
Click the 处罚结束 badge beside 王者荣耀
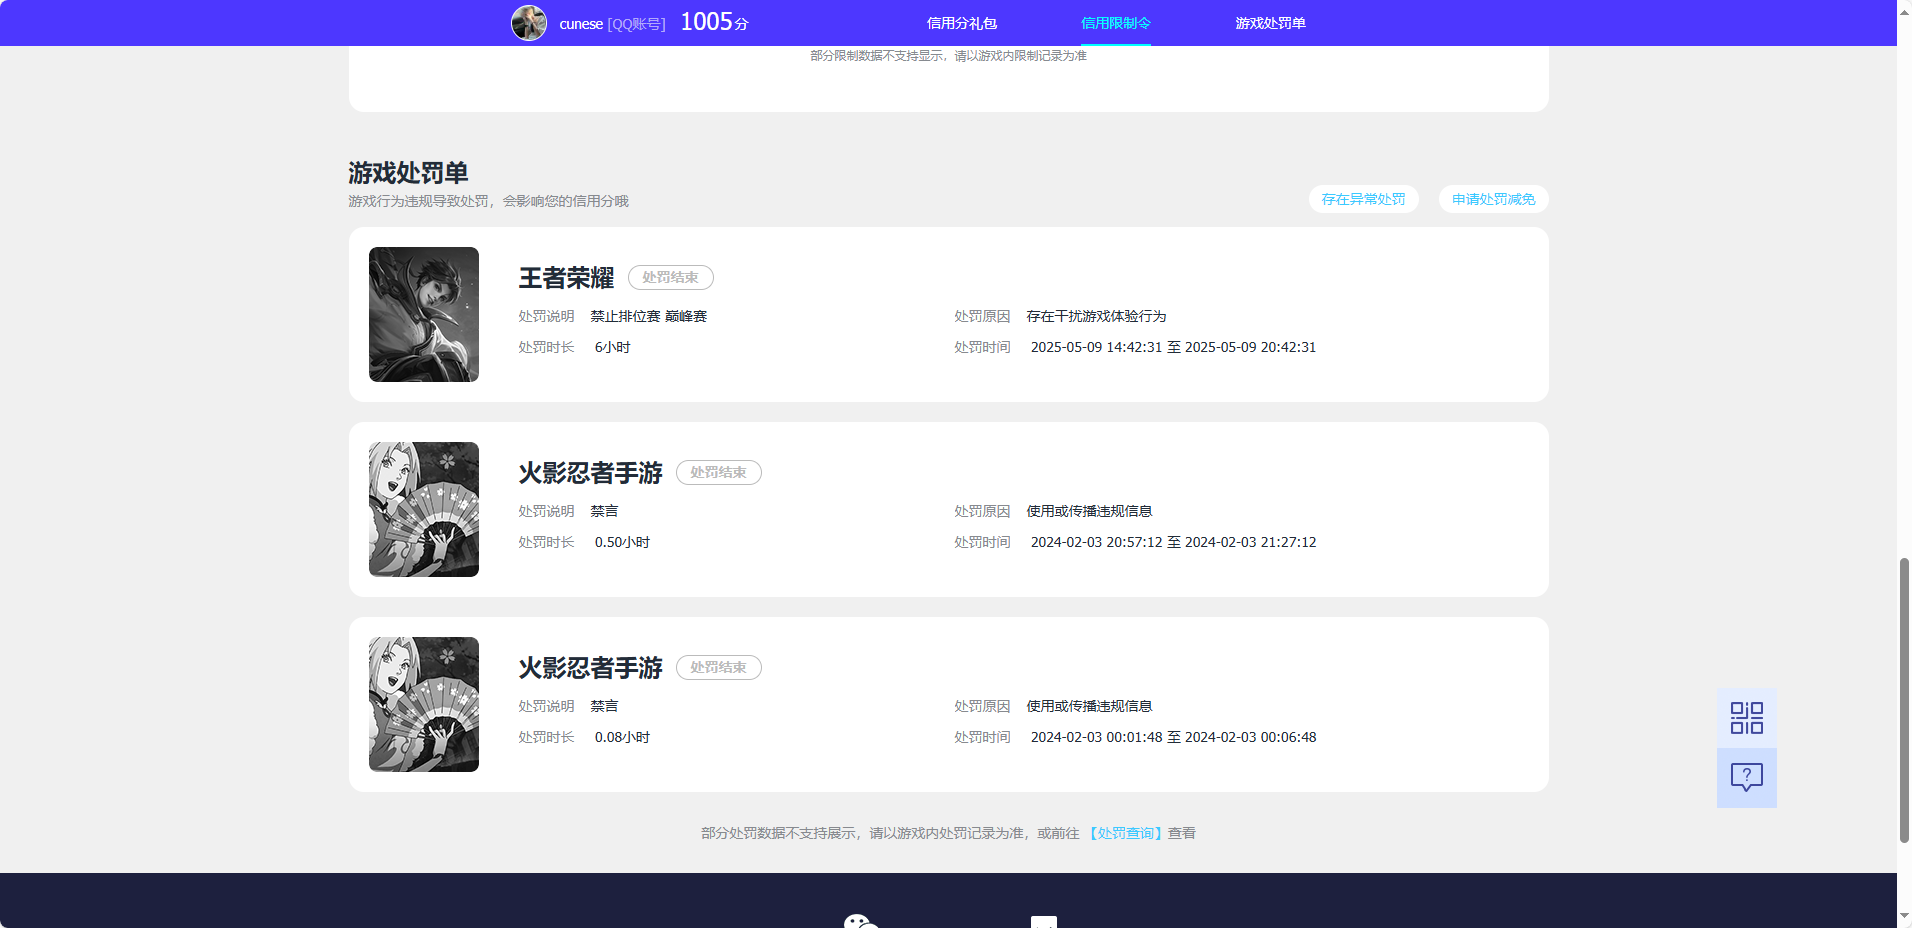[670, 278]
